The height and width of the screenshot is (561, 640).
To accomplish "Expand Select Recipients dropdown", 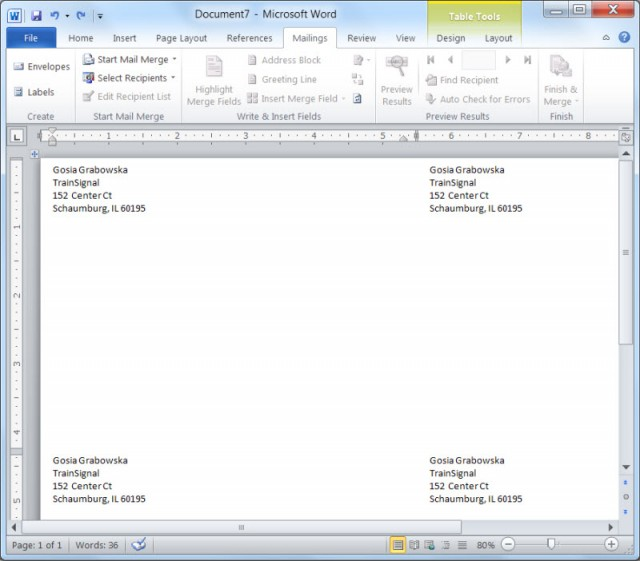I will pos(173,77).
